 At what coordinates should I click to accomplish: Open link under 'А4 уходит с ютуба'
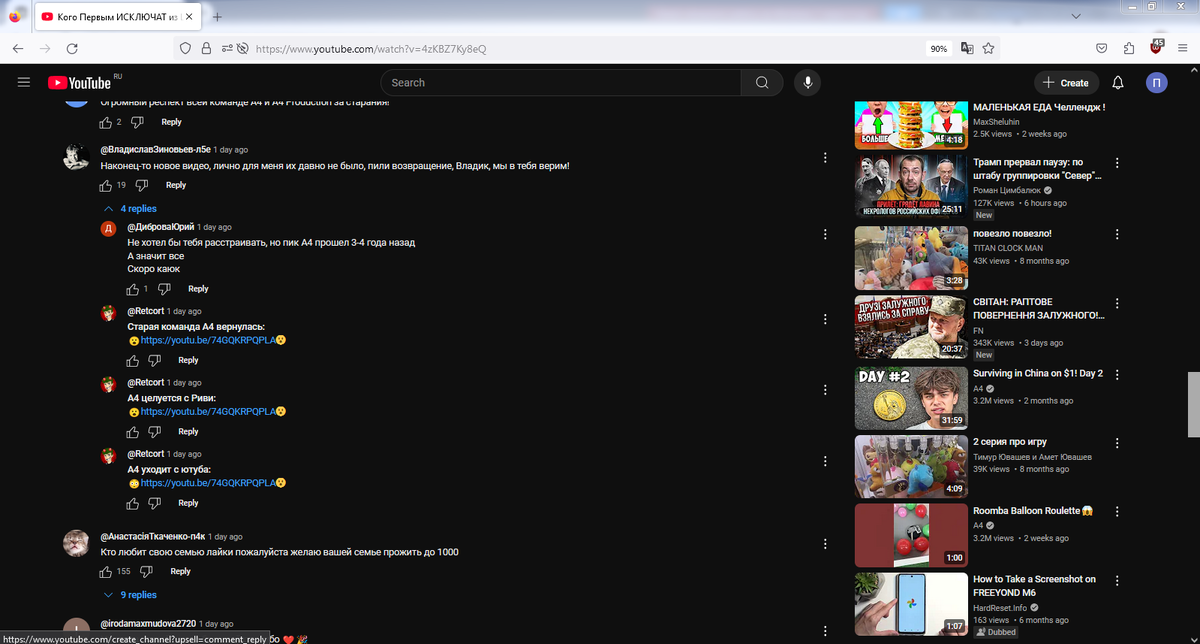pos(208,483)
